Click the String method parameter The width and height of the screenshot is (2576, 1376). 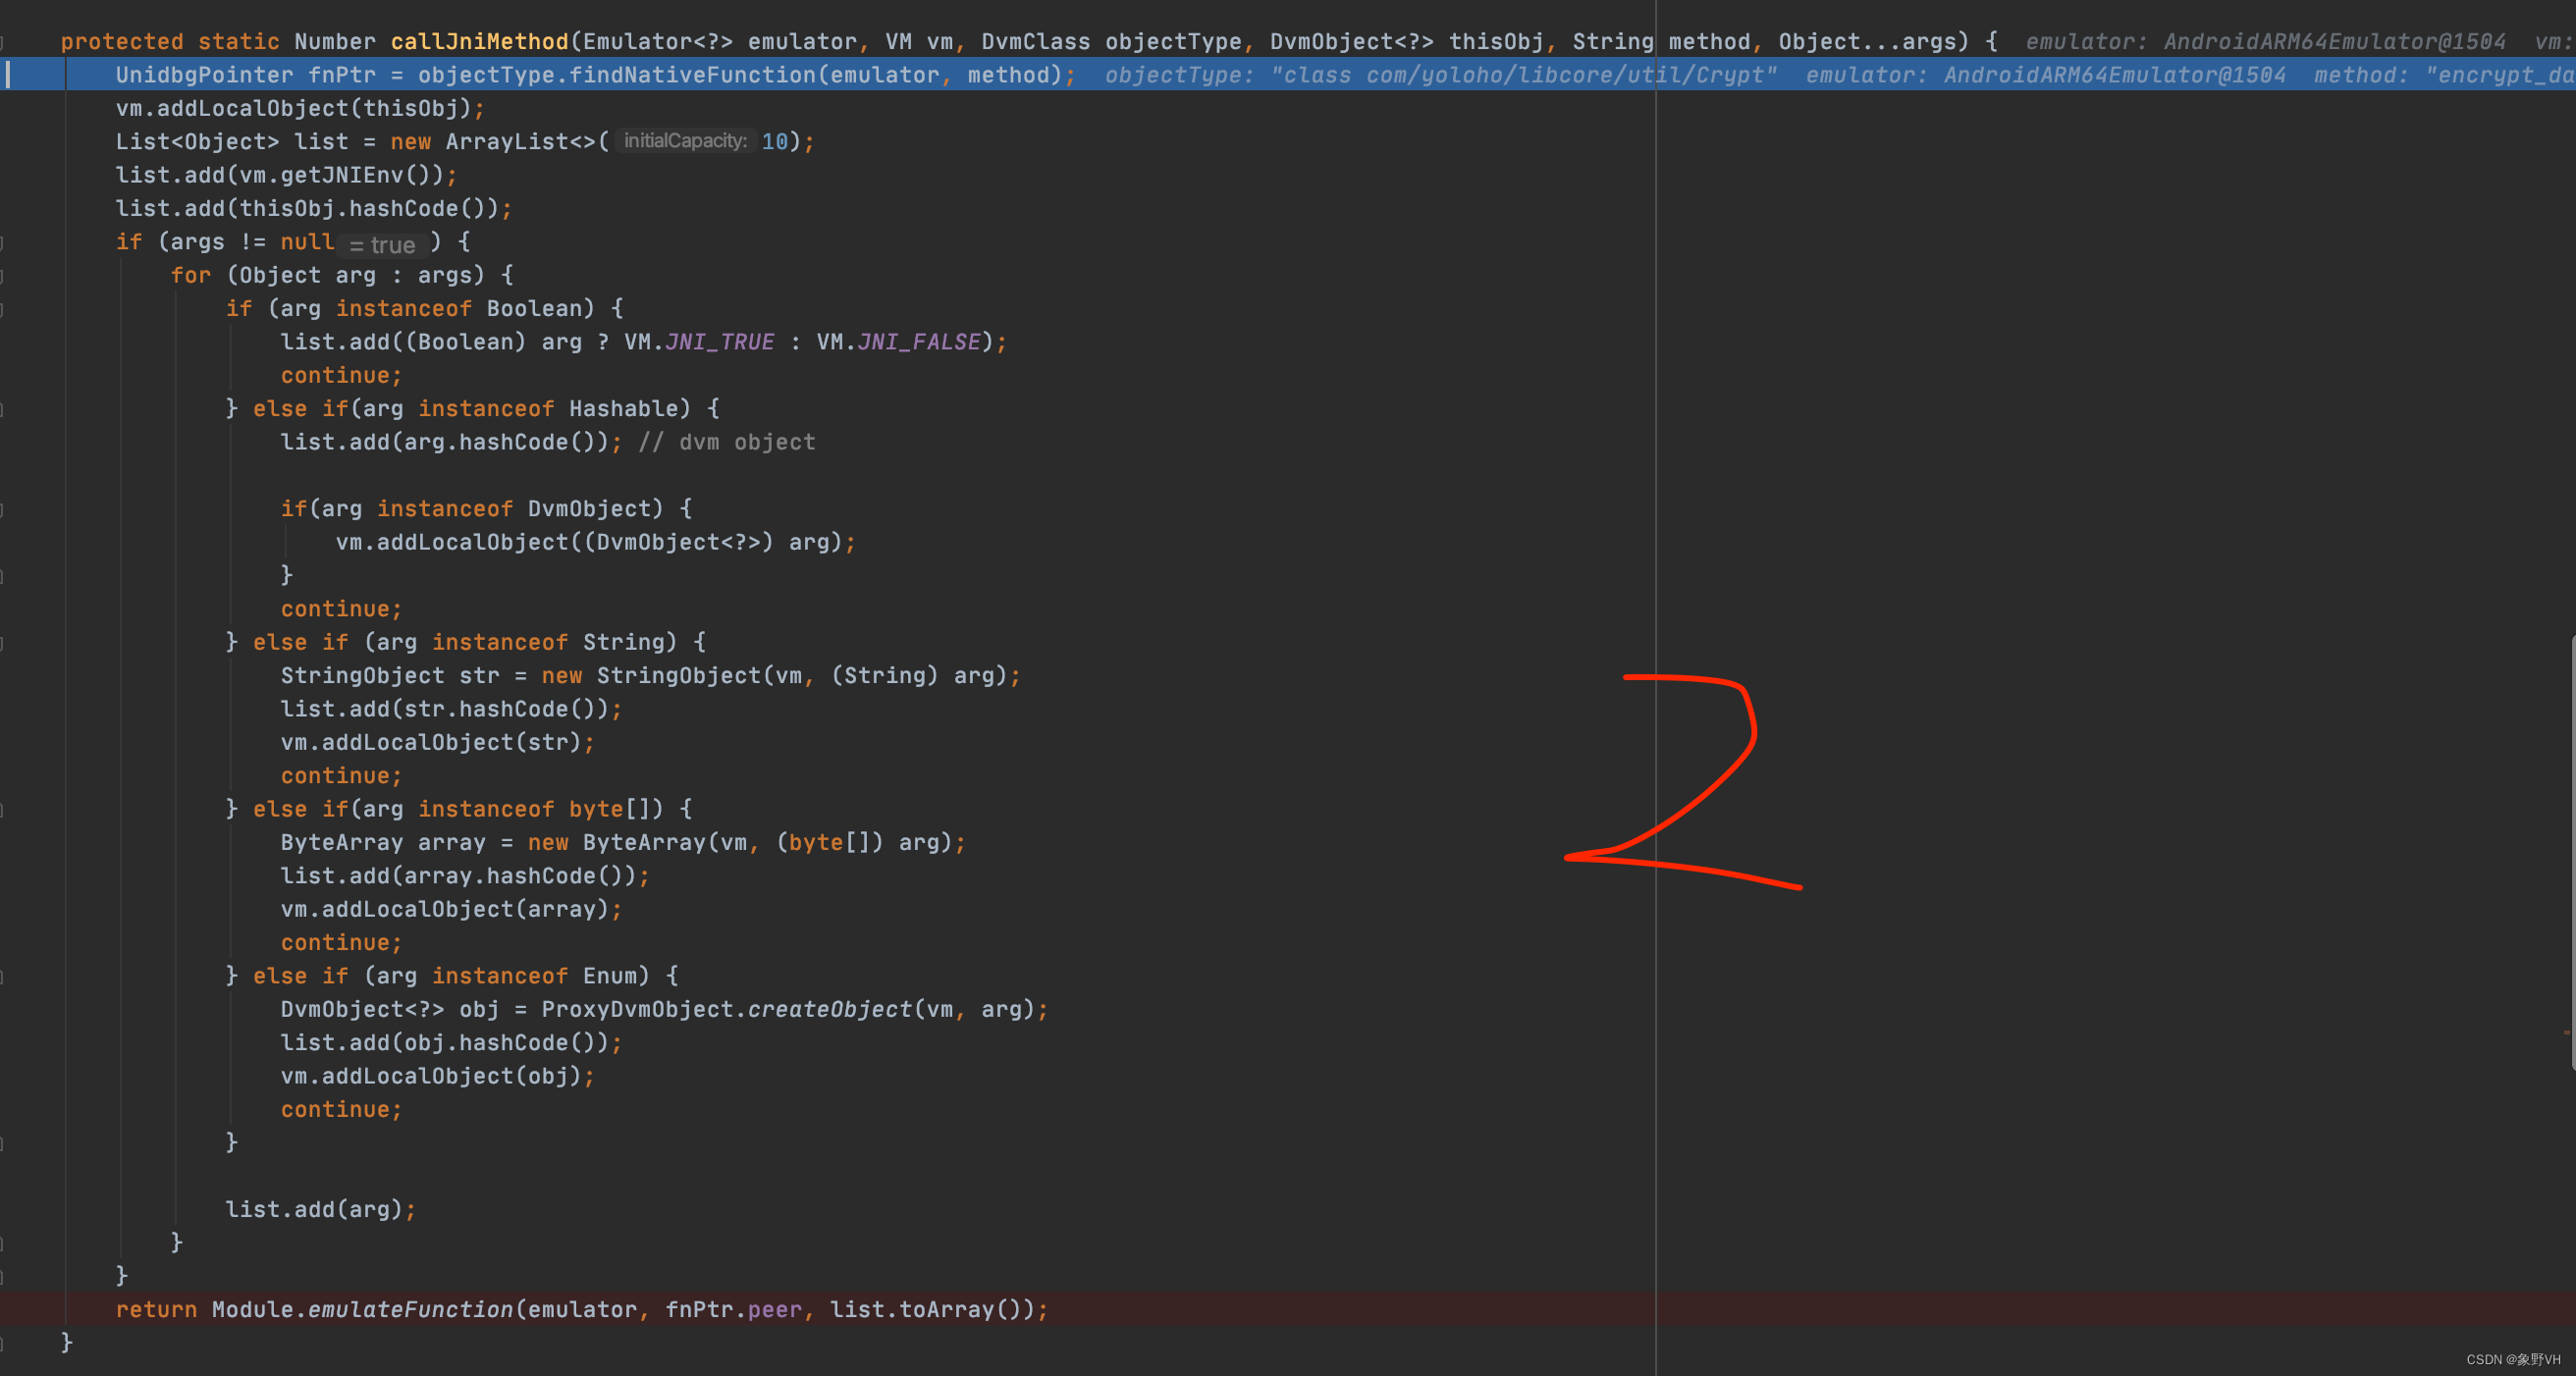point(1661,41)
